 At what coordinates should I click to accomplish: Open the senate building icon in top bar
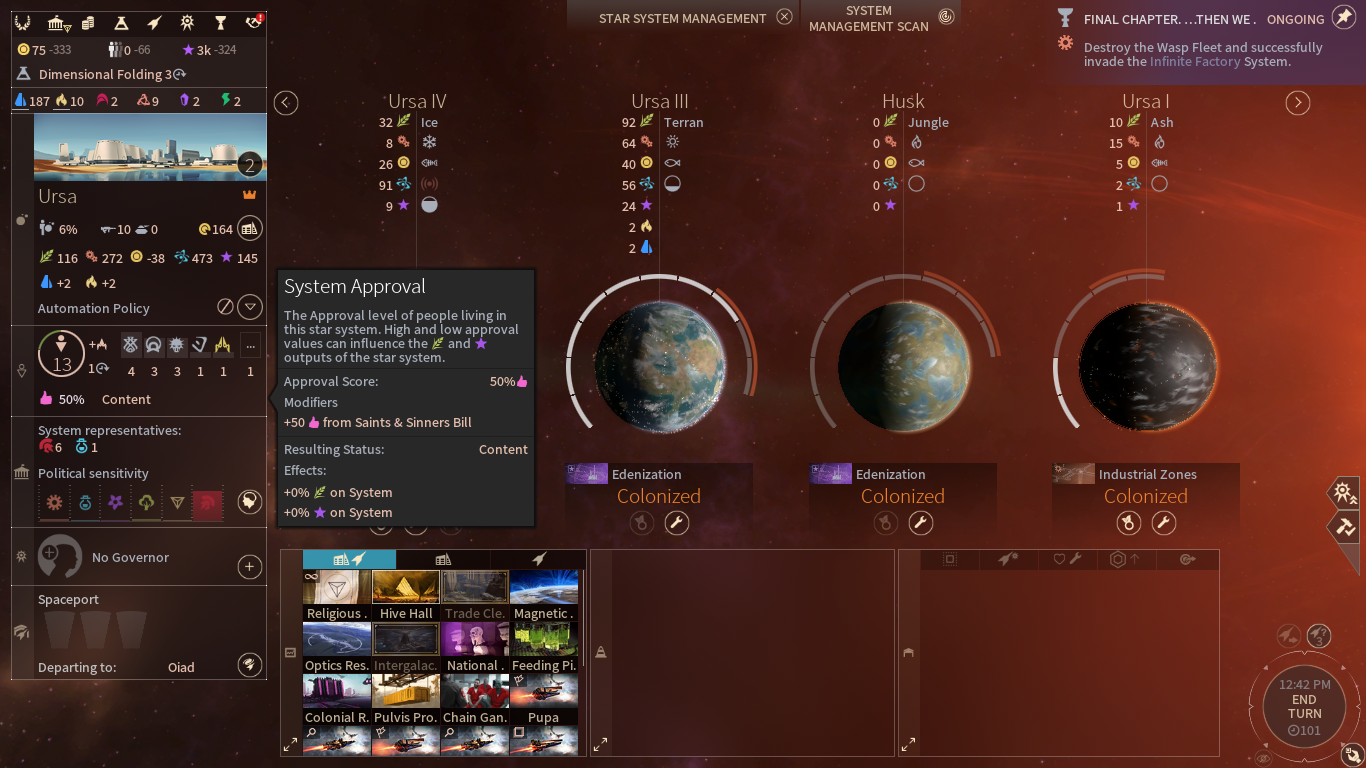(x=59, y=22)
